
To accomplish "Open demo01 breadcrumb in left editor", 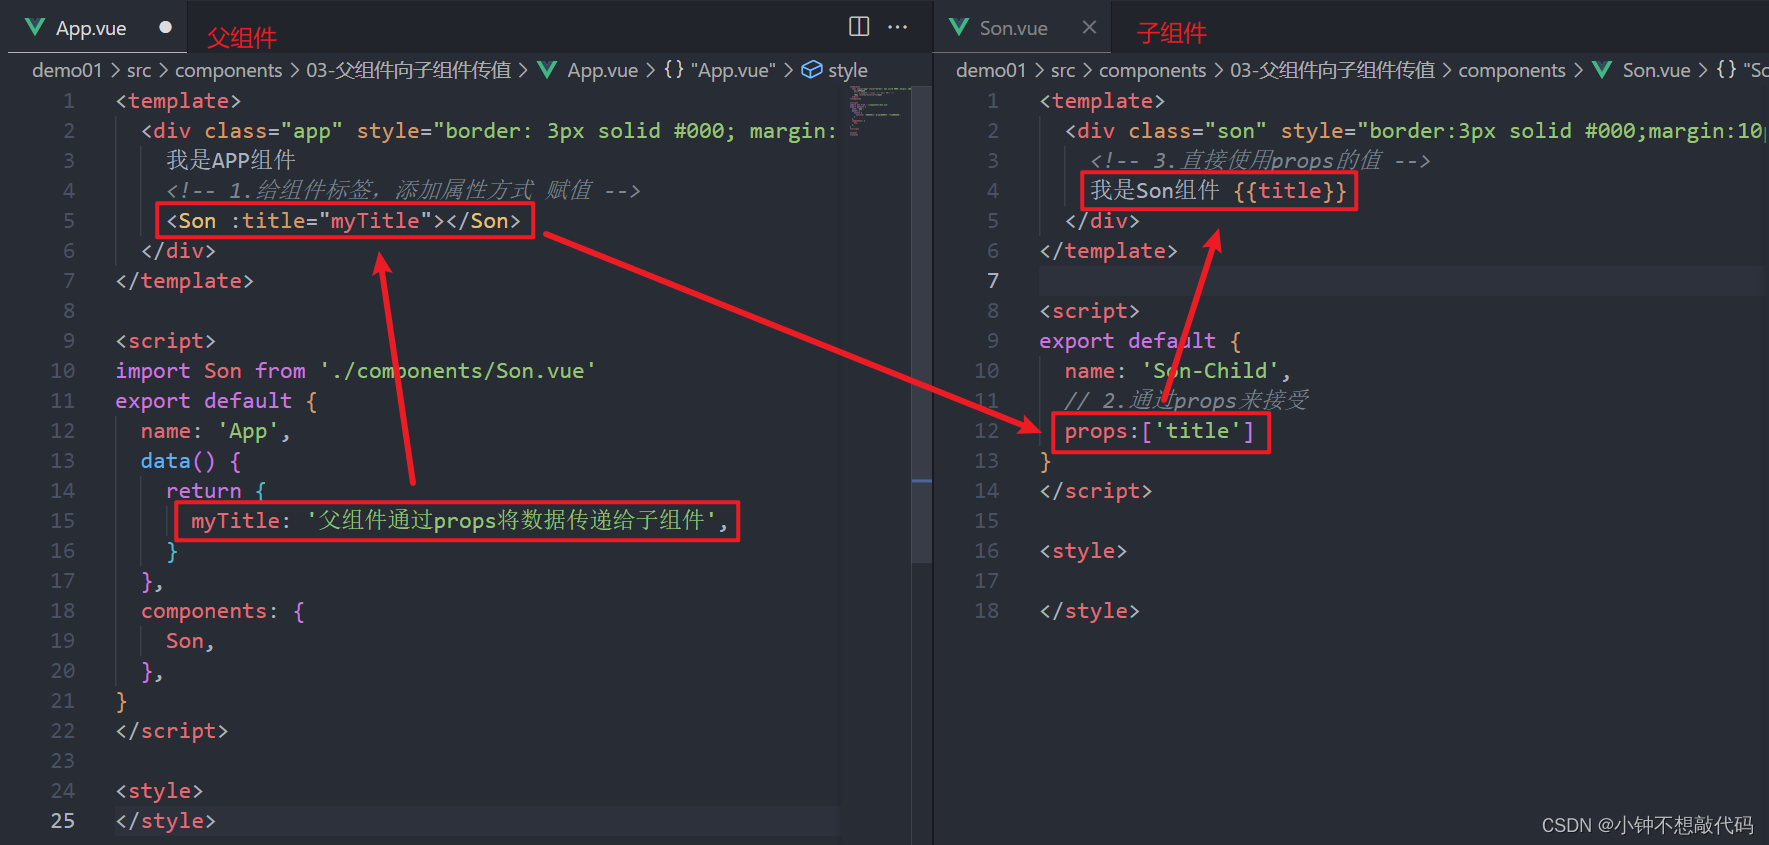I will pos(67,70).
